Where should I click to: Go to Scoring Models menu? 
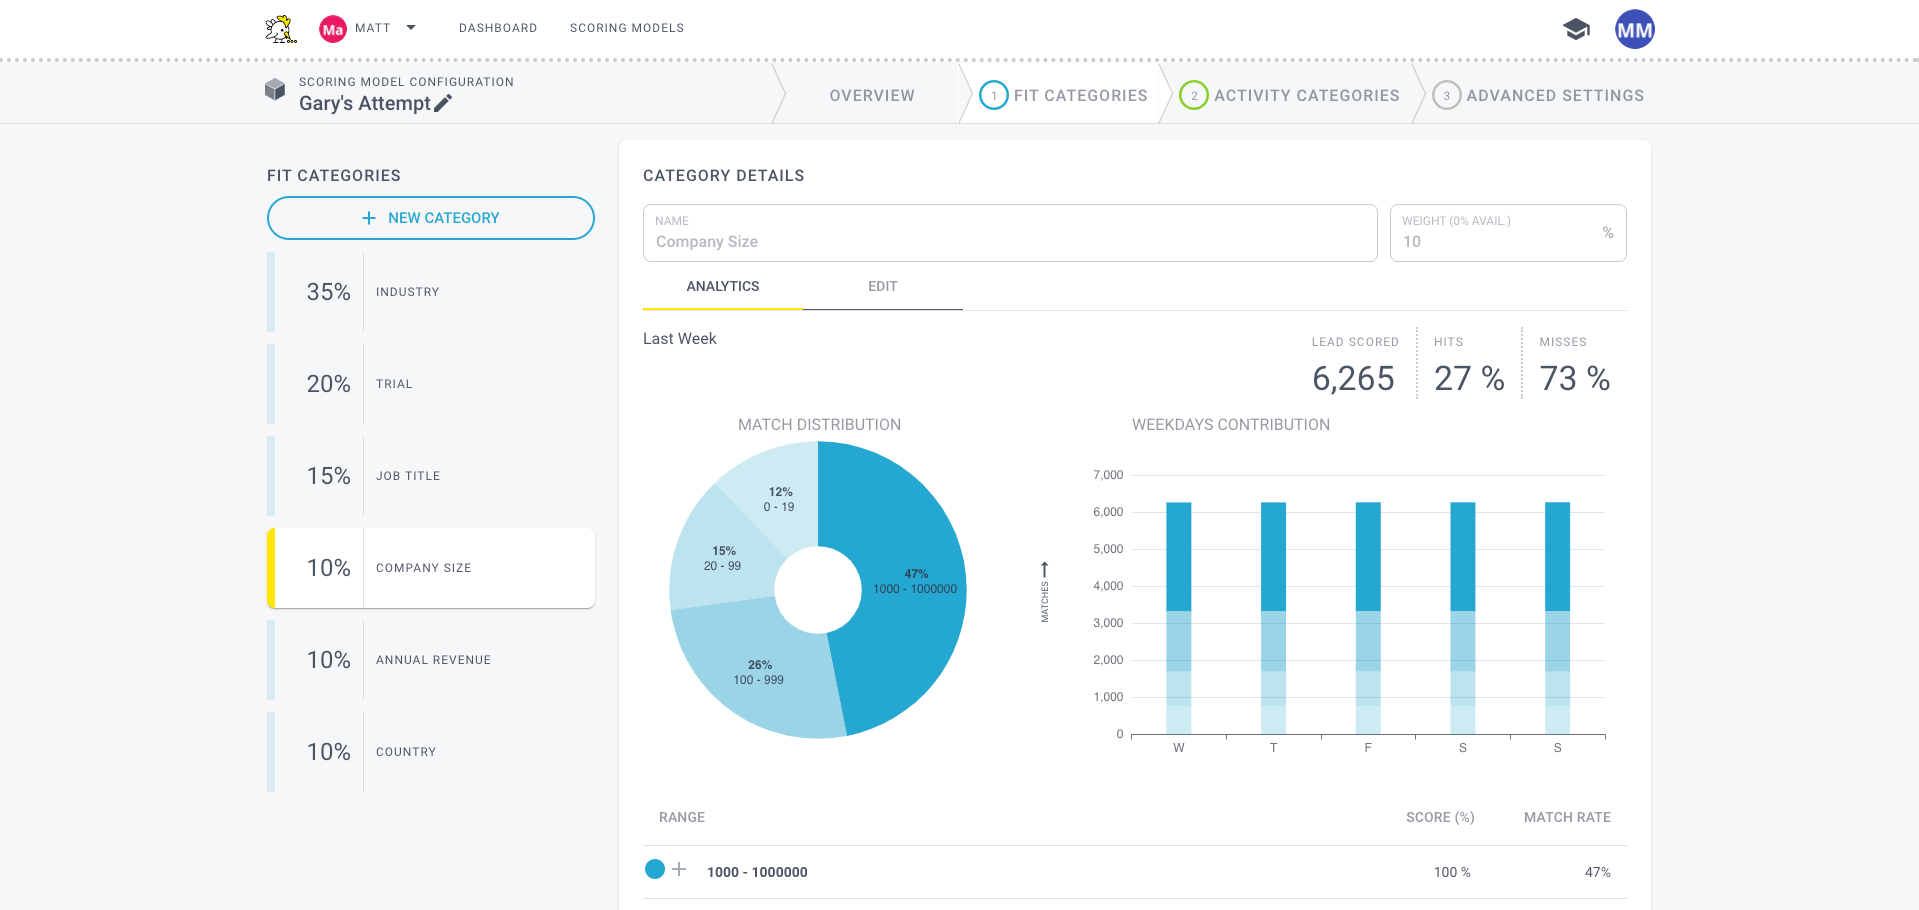(x=627, y=28)
